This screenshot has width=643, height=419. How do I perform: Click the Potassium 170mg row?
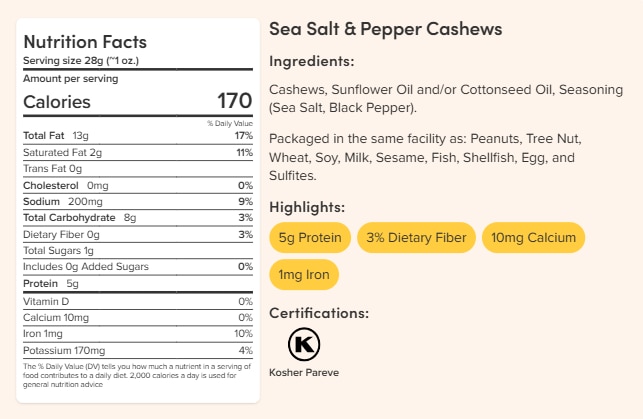click(137, 351)
